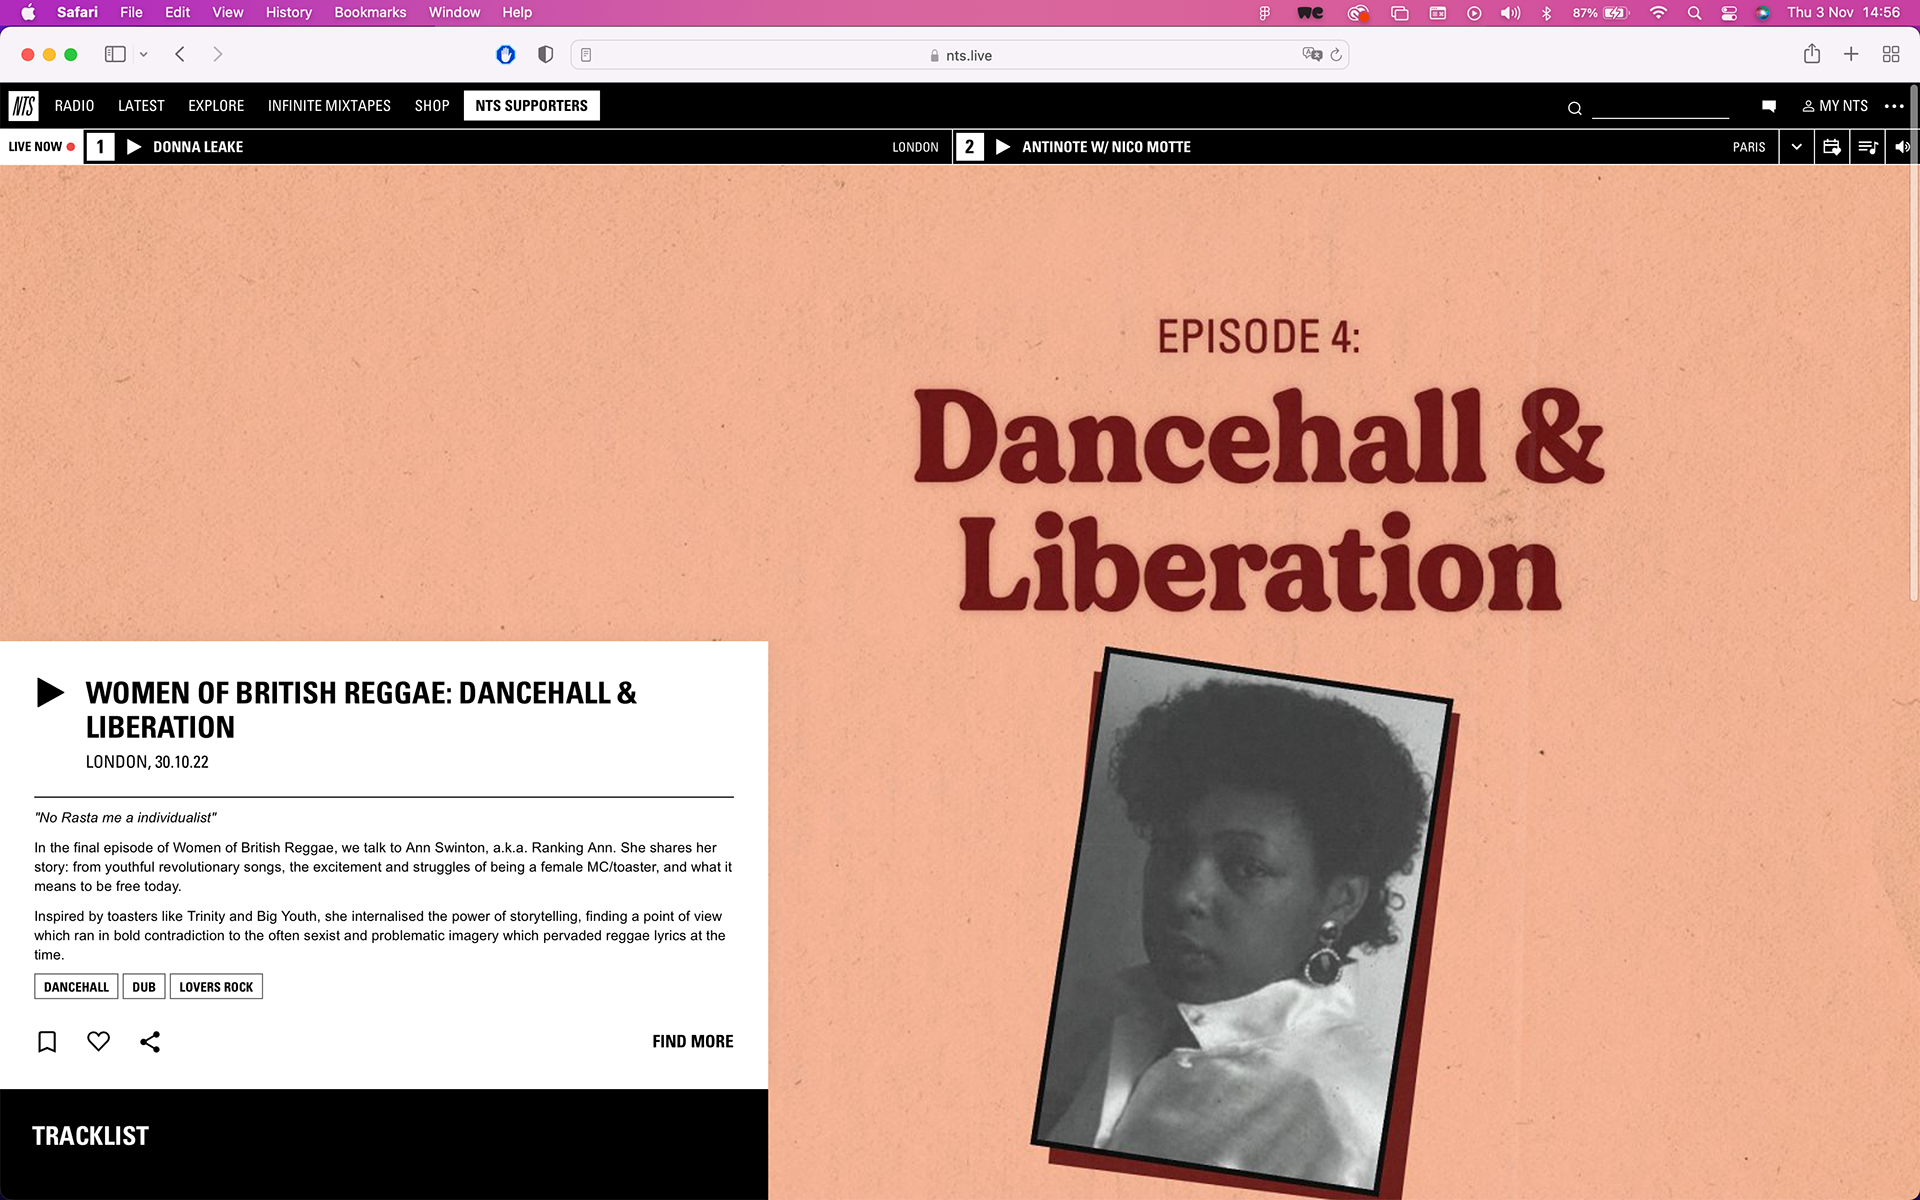Open MY NTS account link
This screenshot has height=1200, width=1920.
click(1835, 106)
